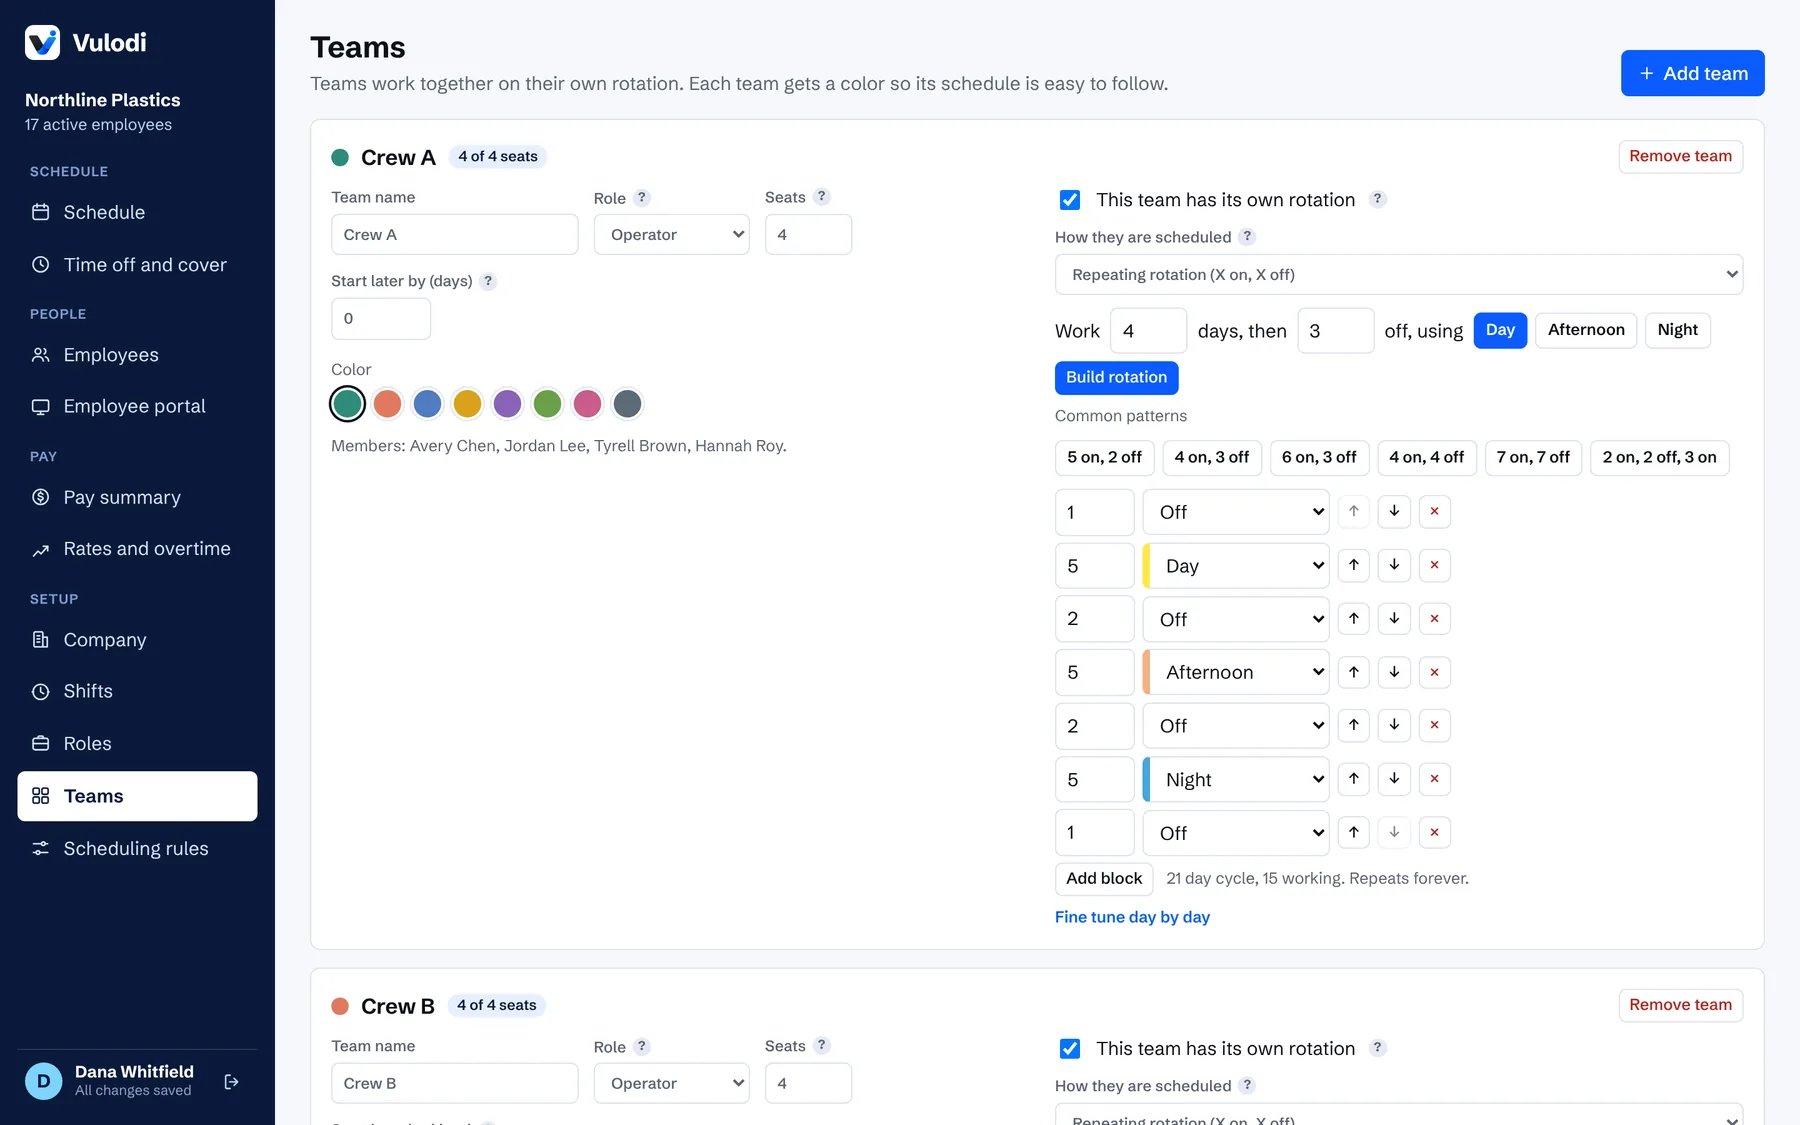Open Crew B Role dropdown

tap(671, 1083)
